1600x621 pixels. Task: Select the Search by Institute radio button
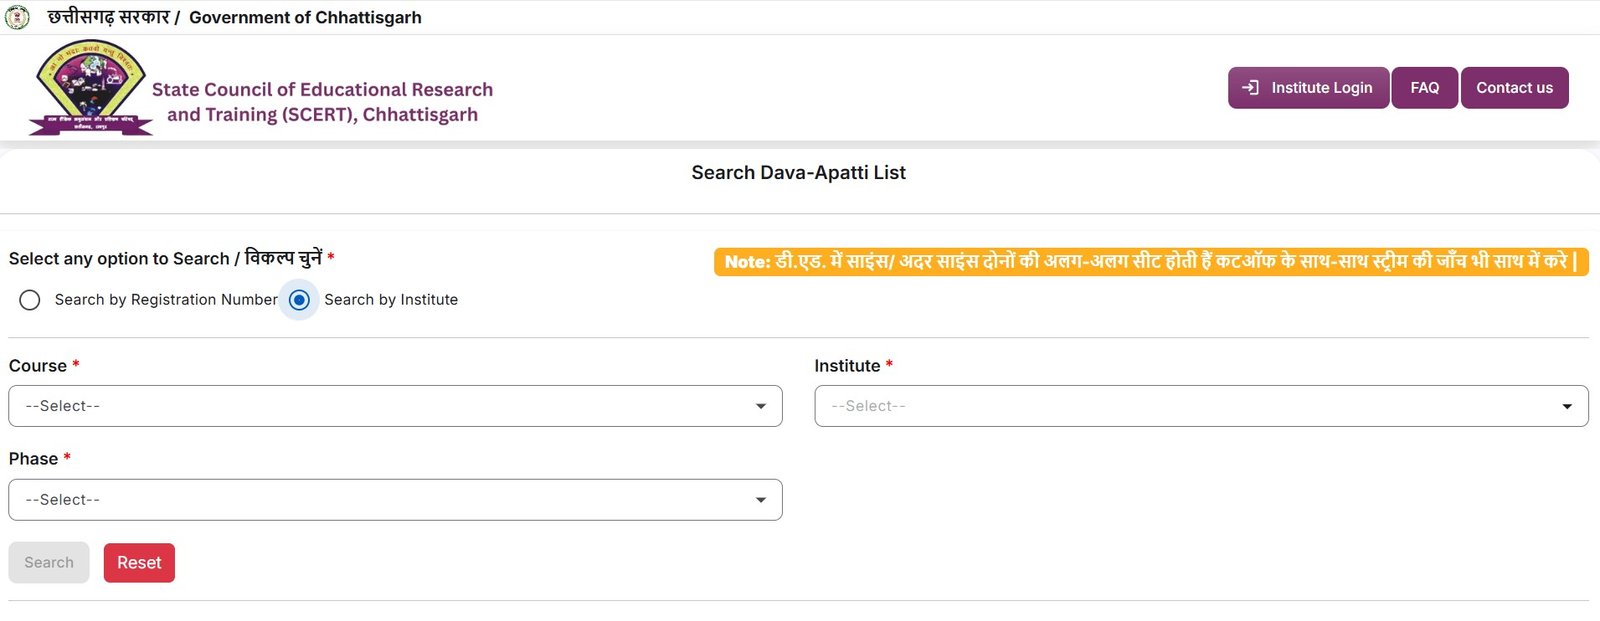click(299, 300)
